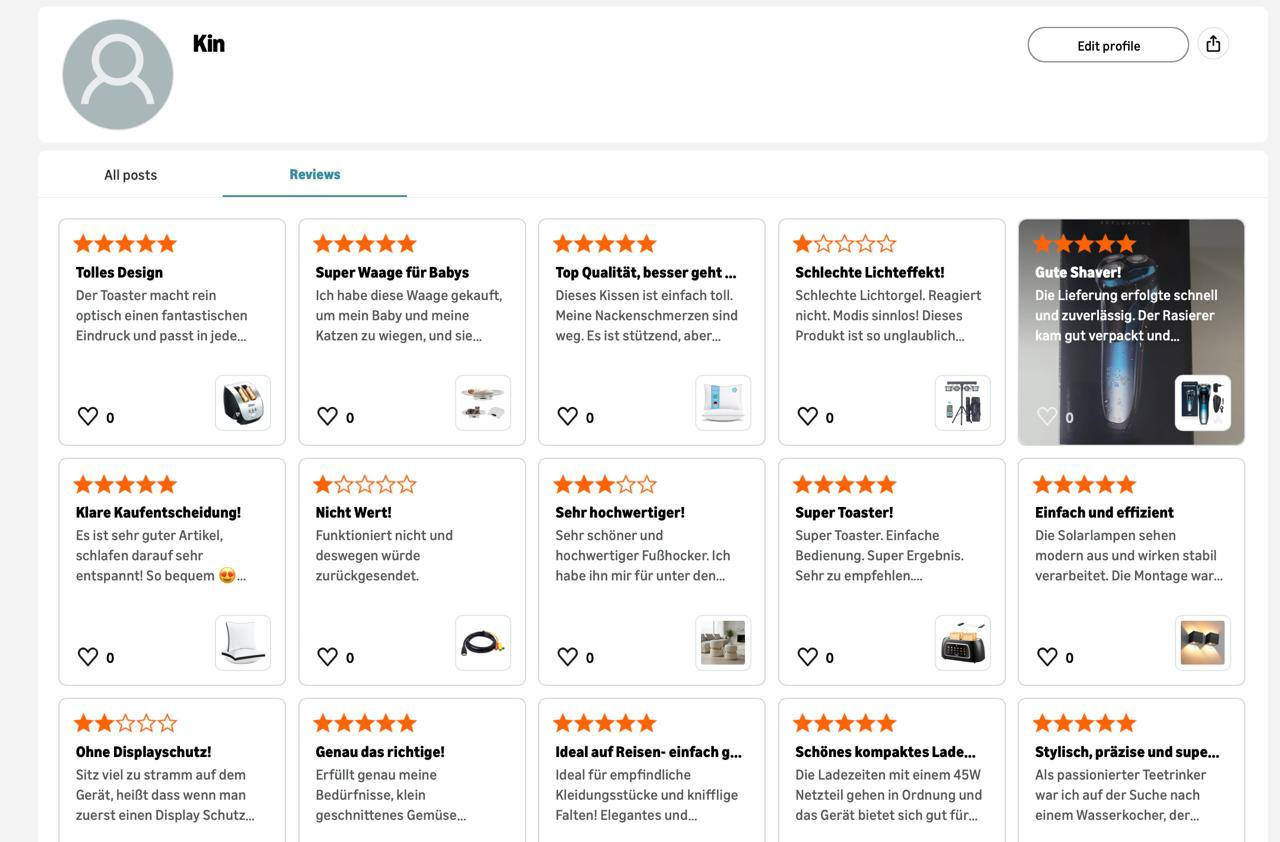Heart the Nicht Wert review
This screenshot has height=842, width=1280.
click(327, 657)
